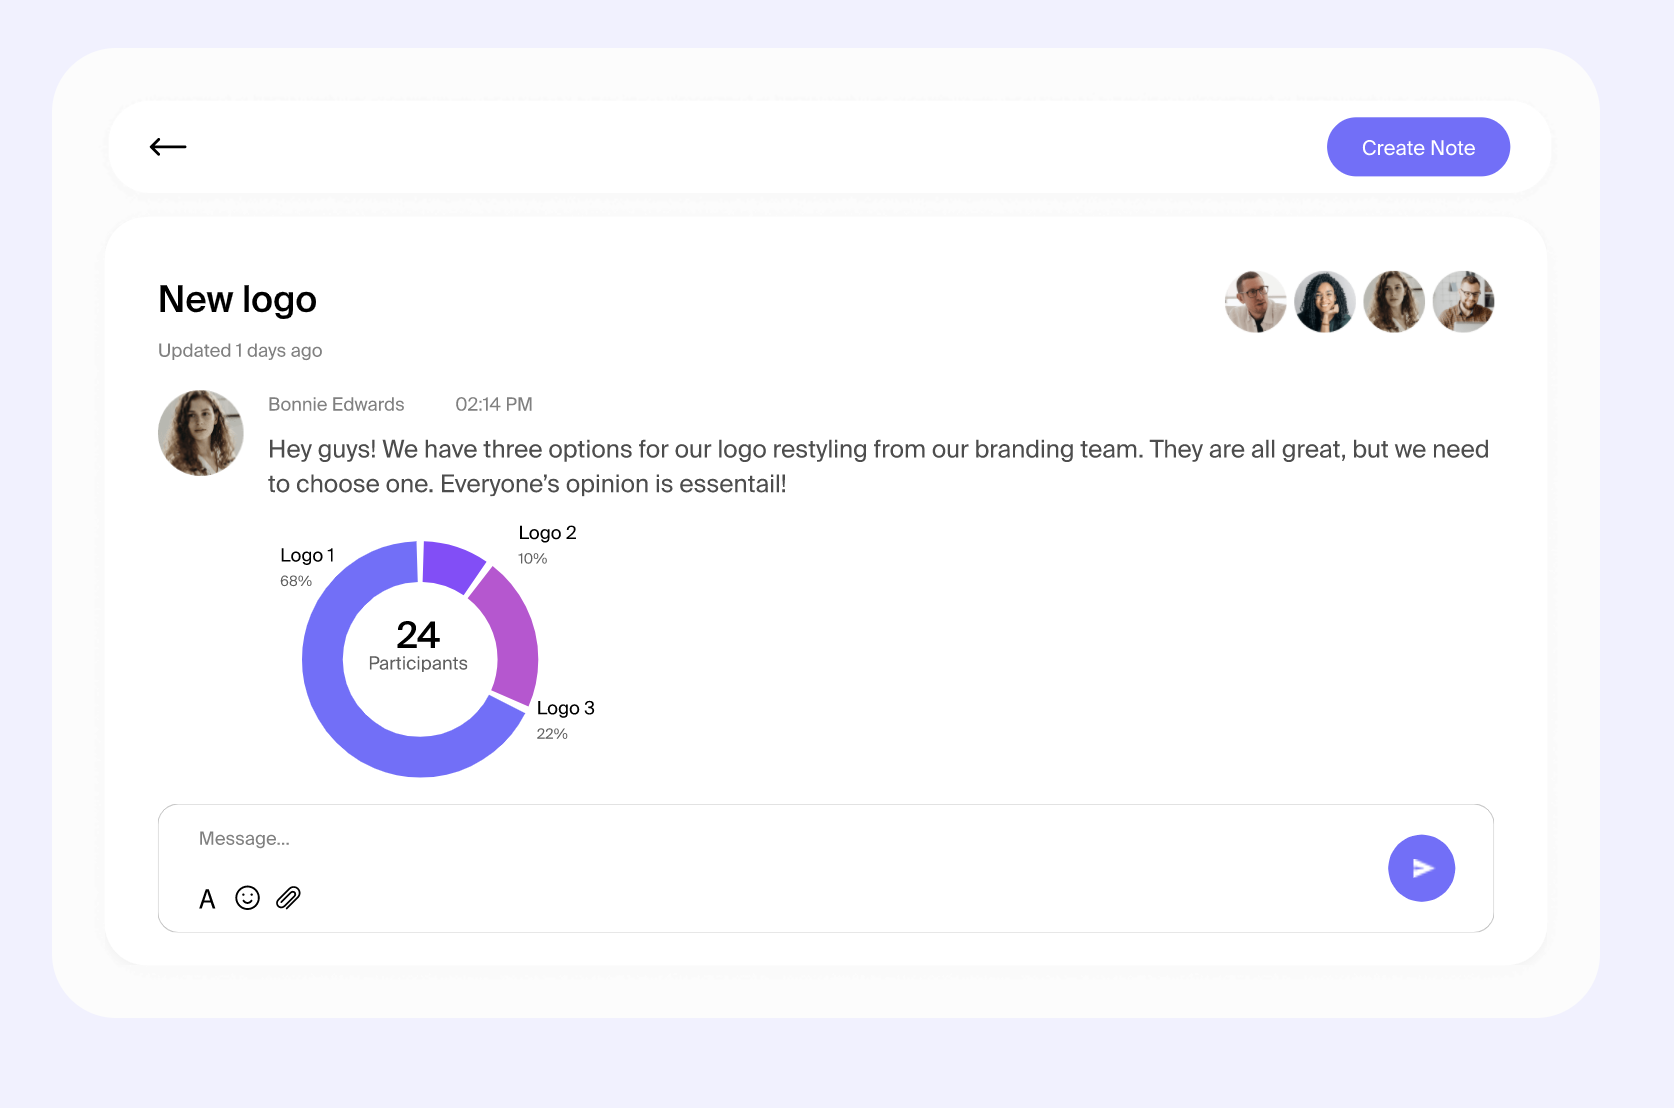Click the 24 Participants chart center
Viewport: 1674px width, 1108px height.
[418, 646]
